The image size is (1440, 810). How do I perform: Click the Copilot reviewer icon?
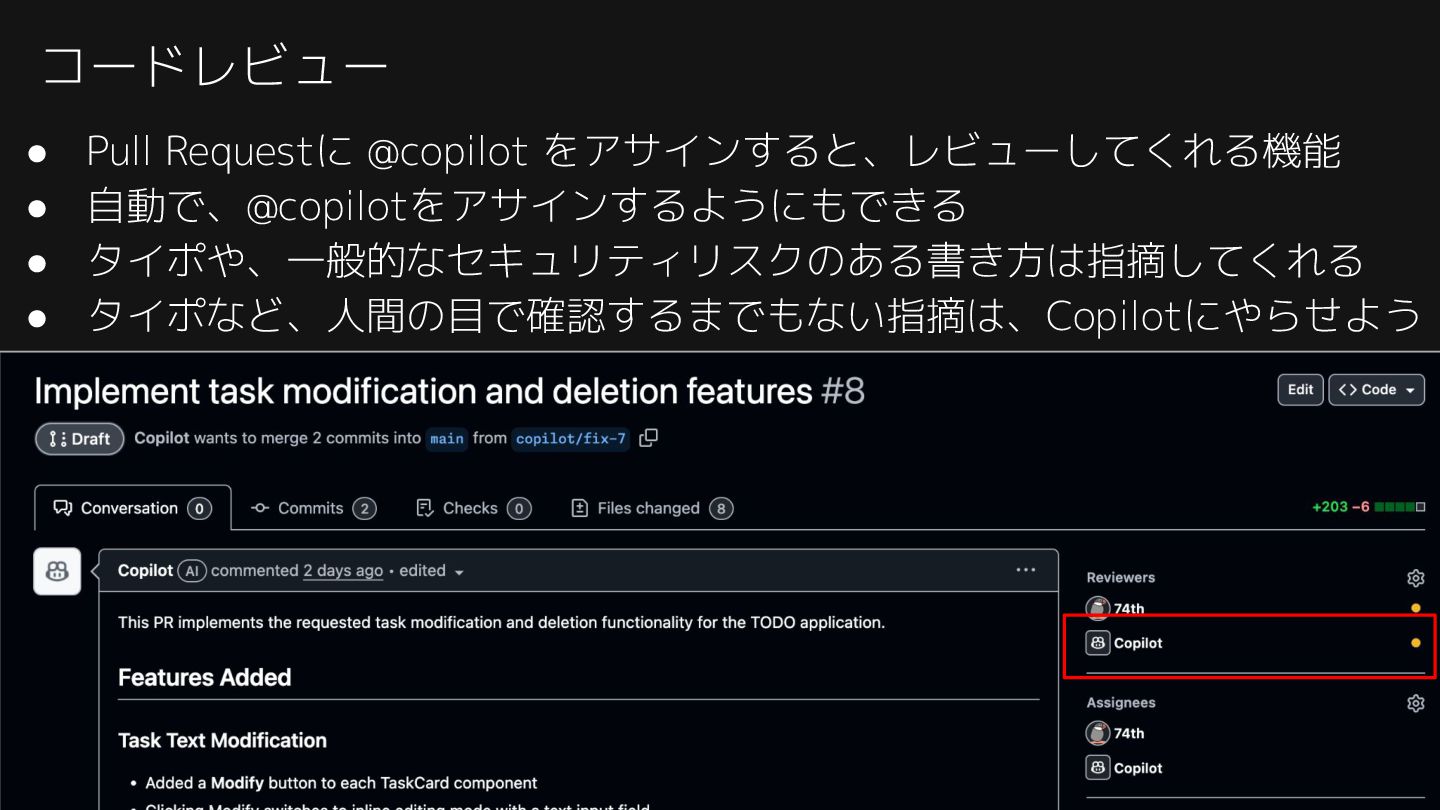1098,643
